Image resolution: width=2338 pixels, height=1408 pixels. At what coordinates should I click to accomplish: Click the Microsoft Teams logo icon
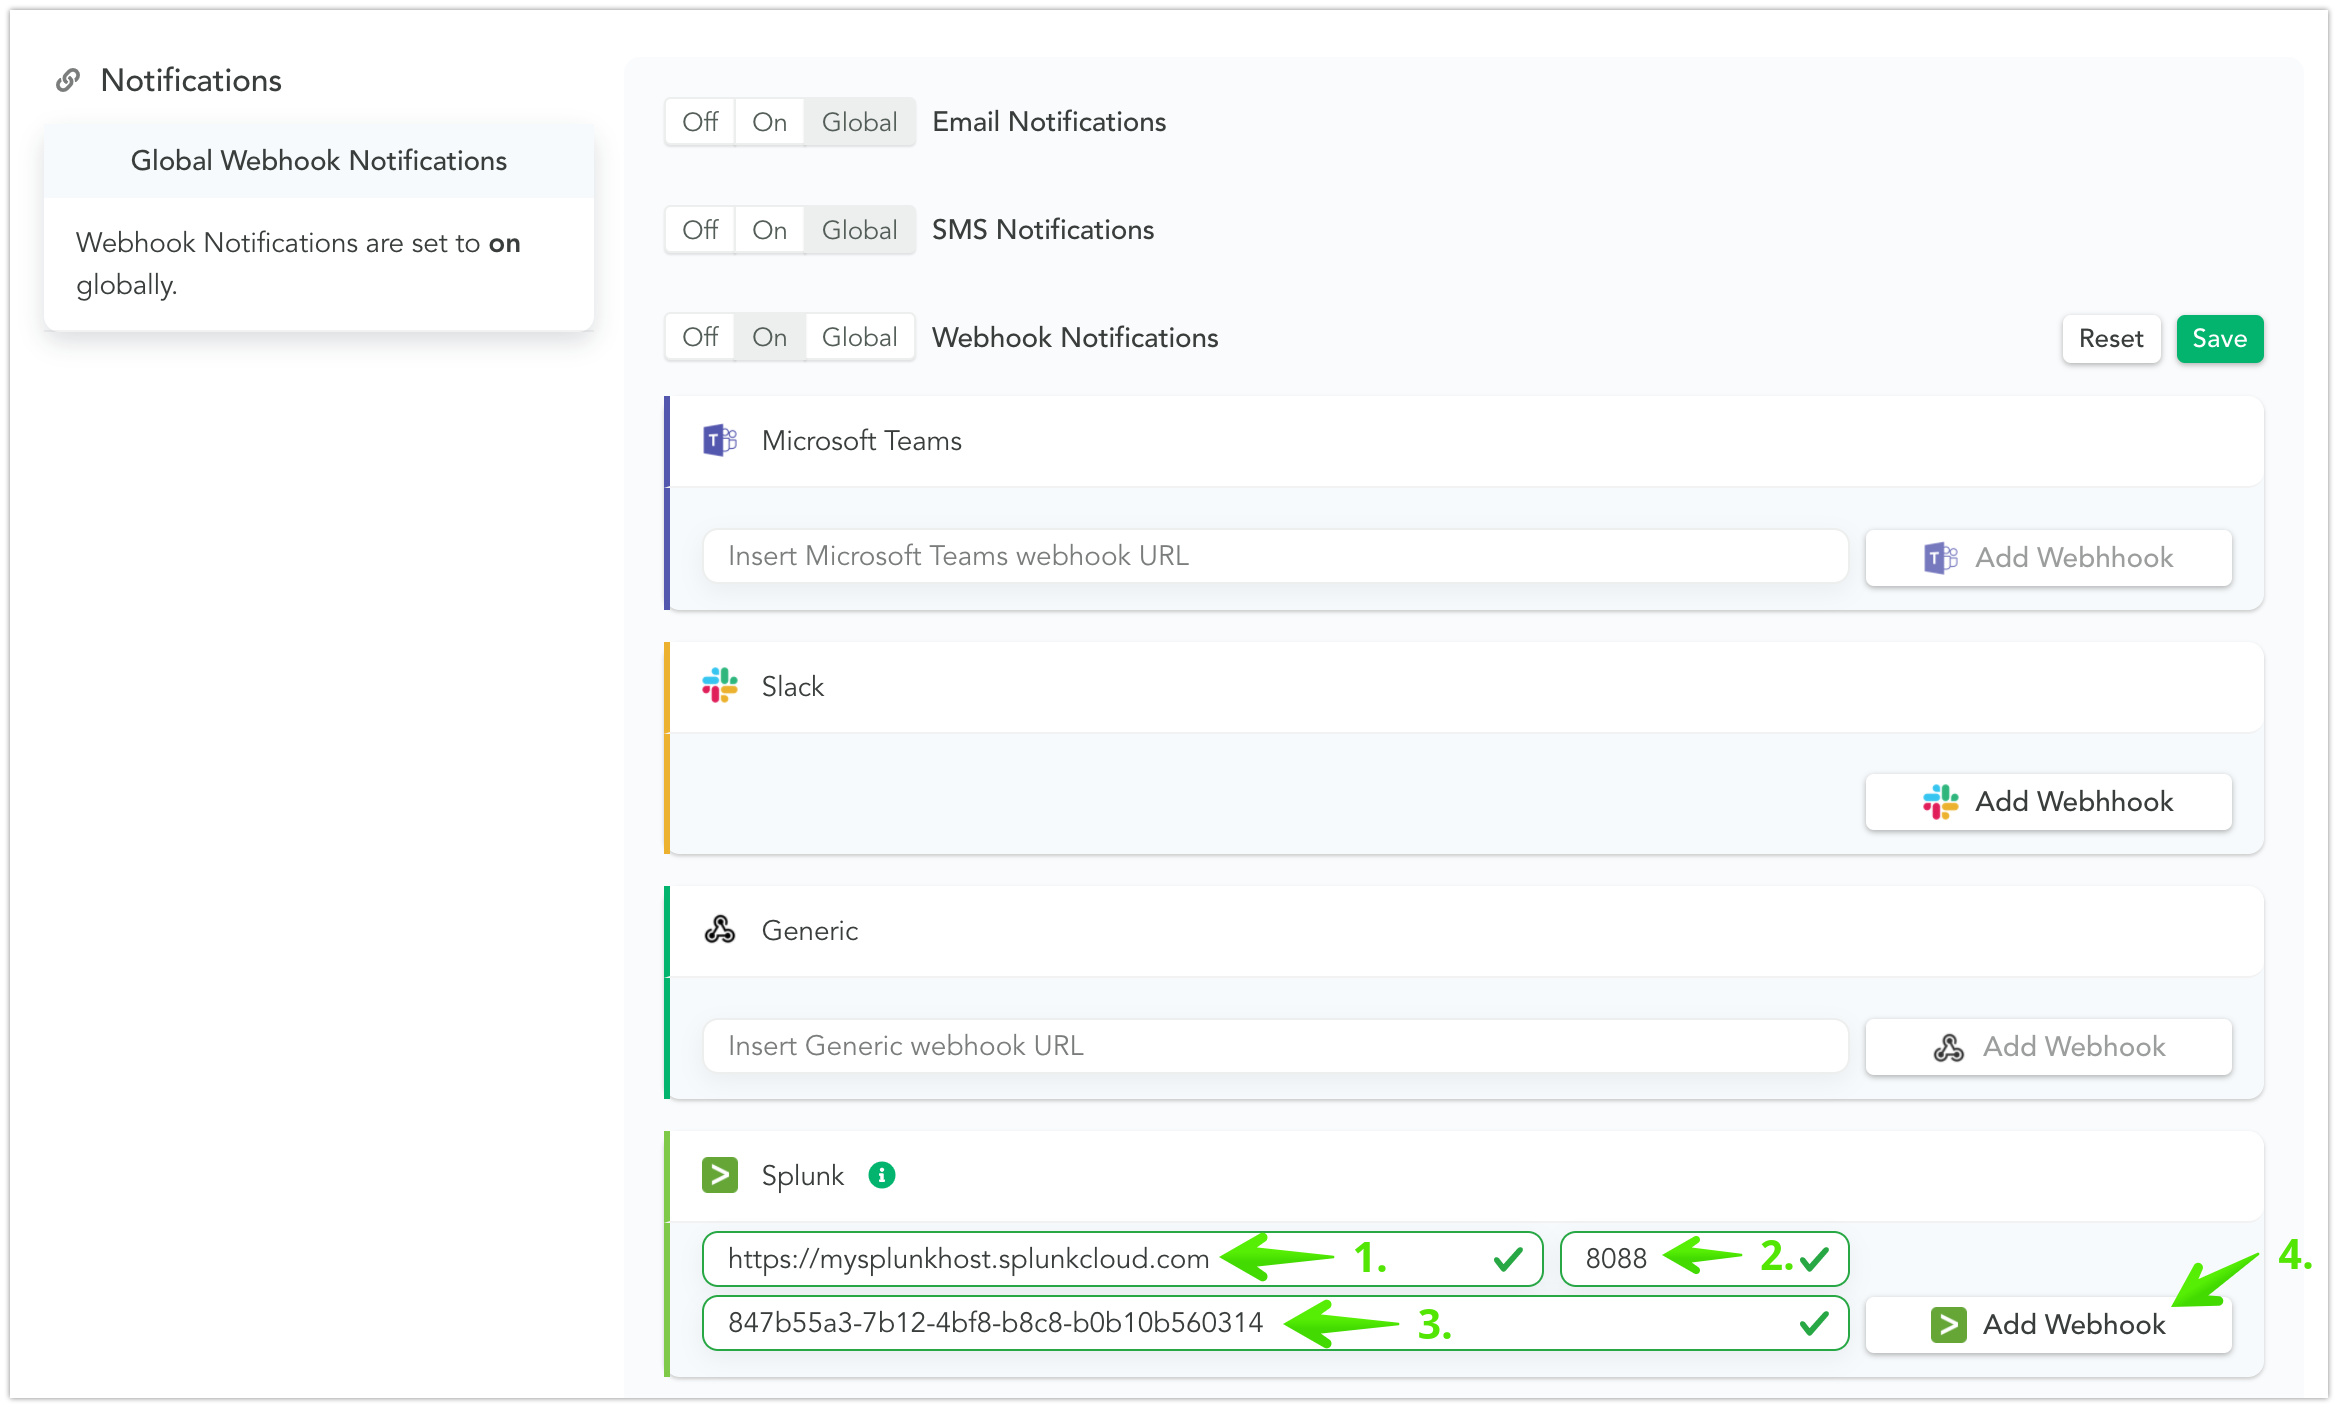tap(719, 440)
